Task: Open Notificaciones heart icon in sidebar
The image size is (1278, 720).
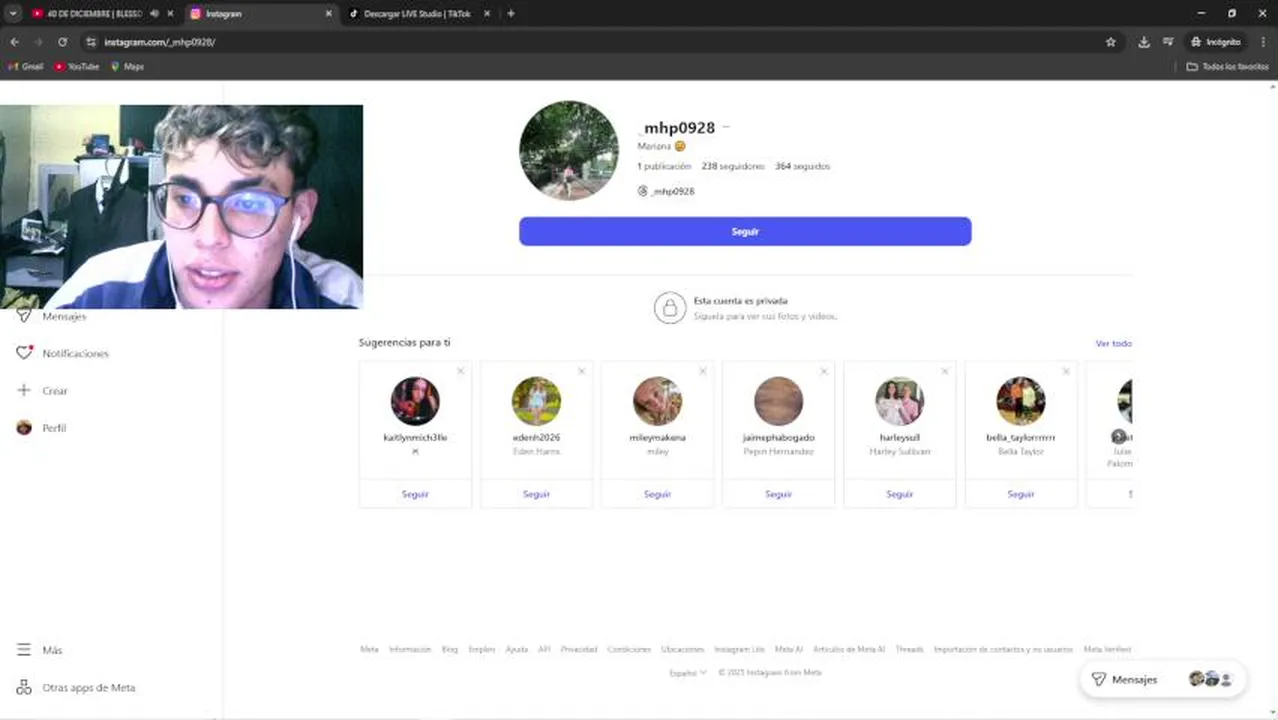Action: (x=24, y=353)
